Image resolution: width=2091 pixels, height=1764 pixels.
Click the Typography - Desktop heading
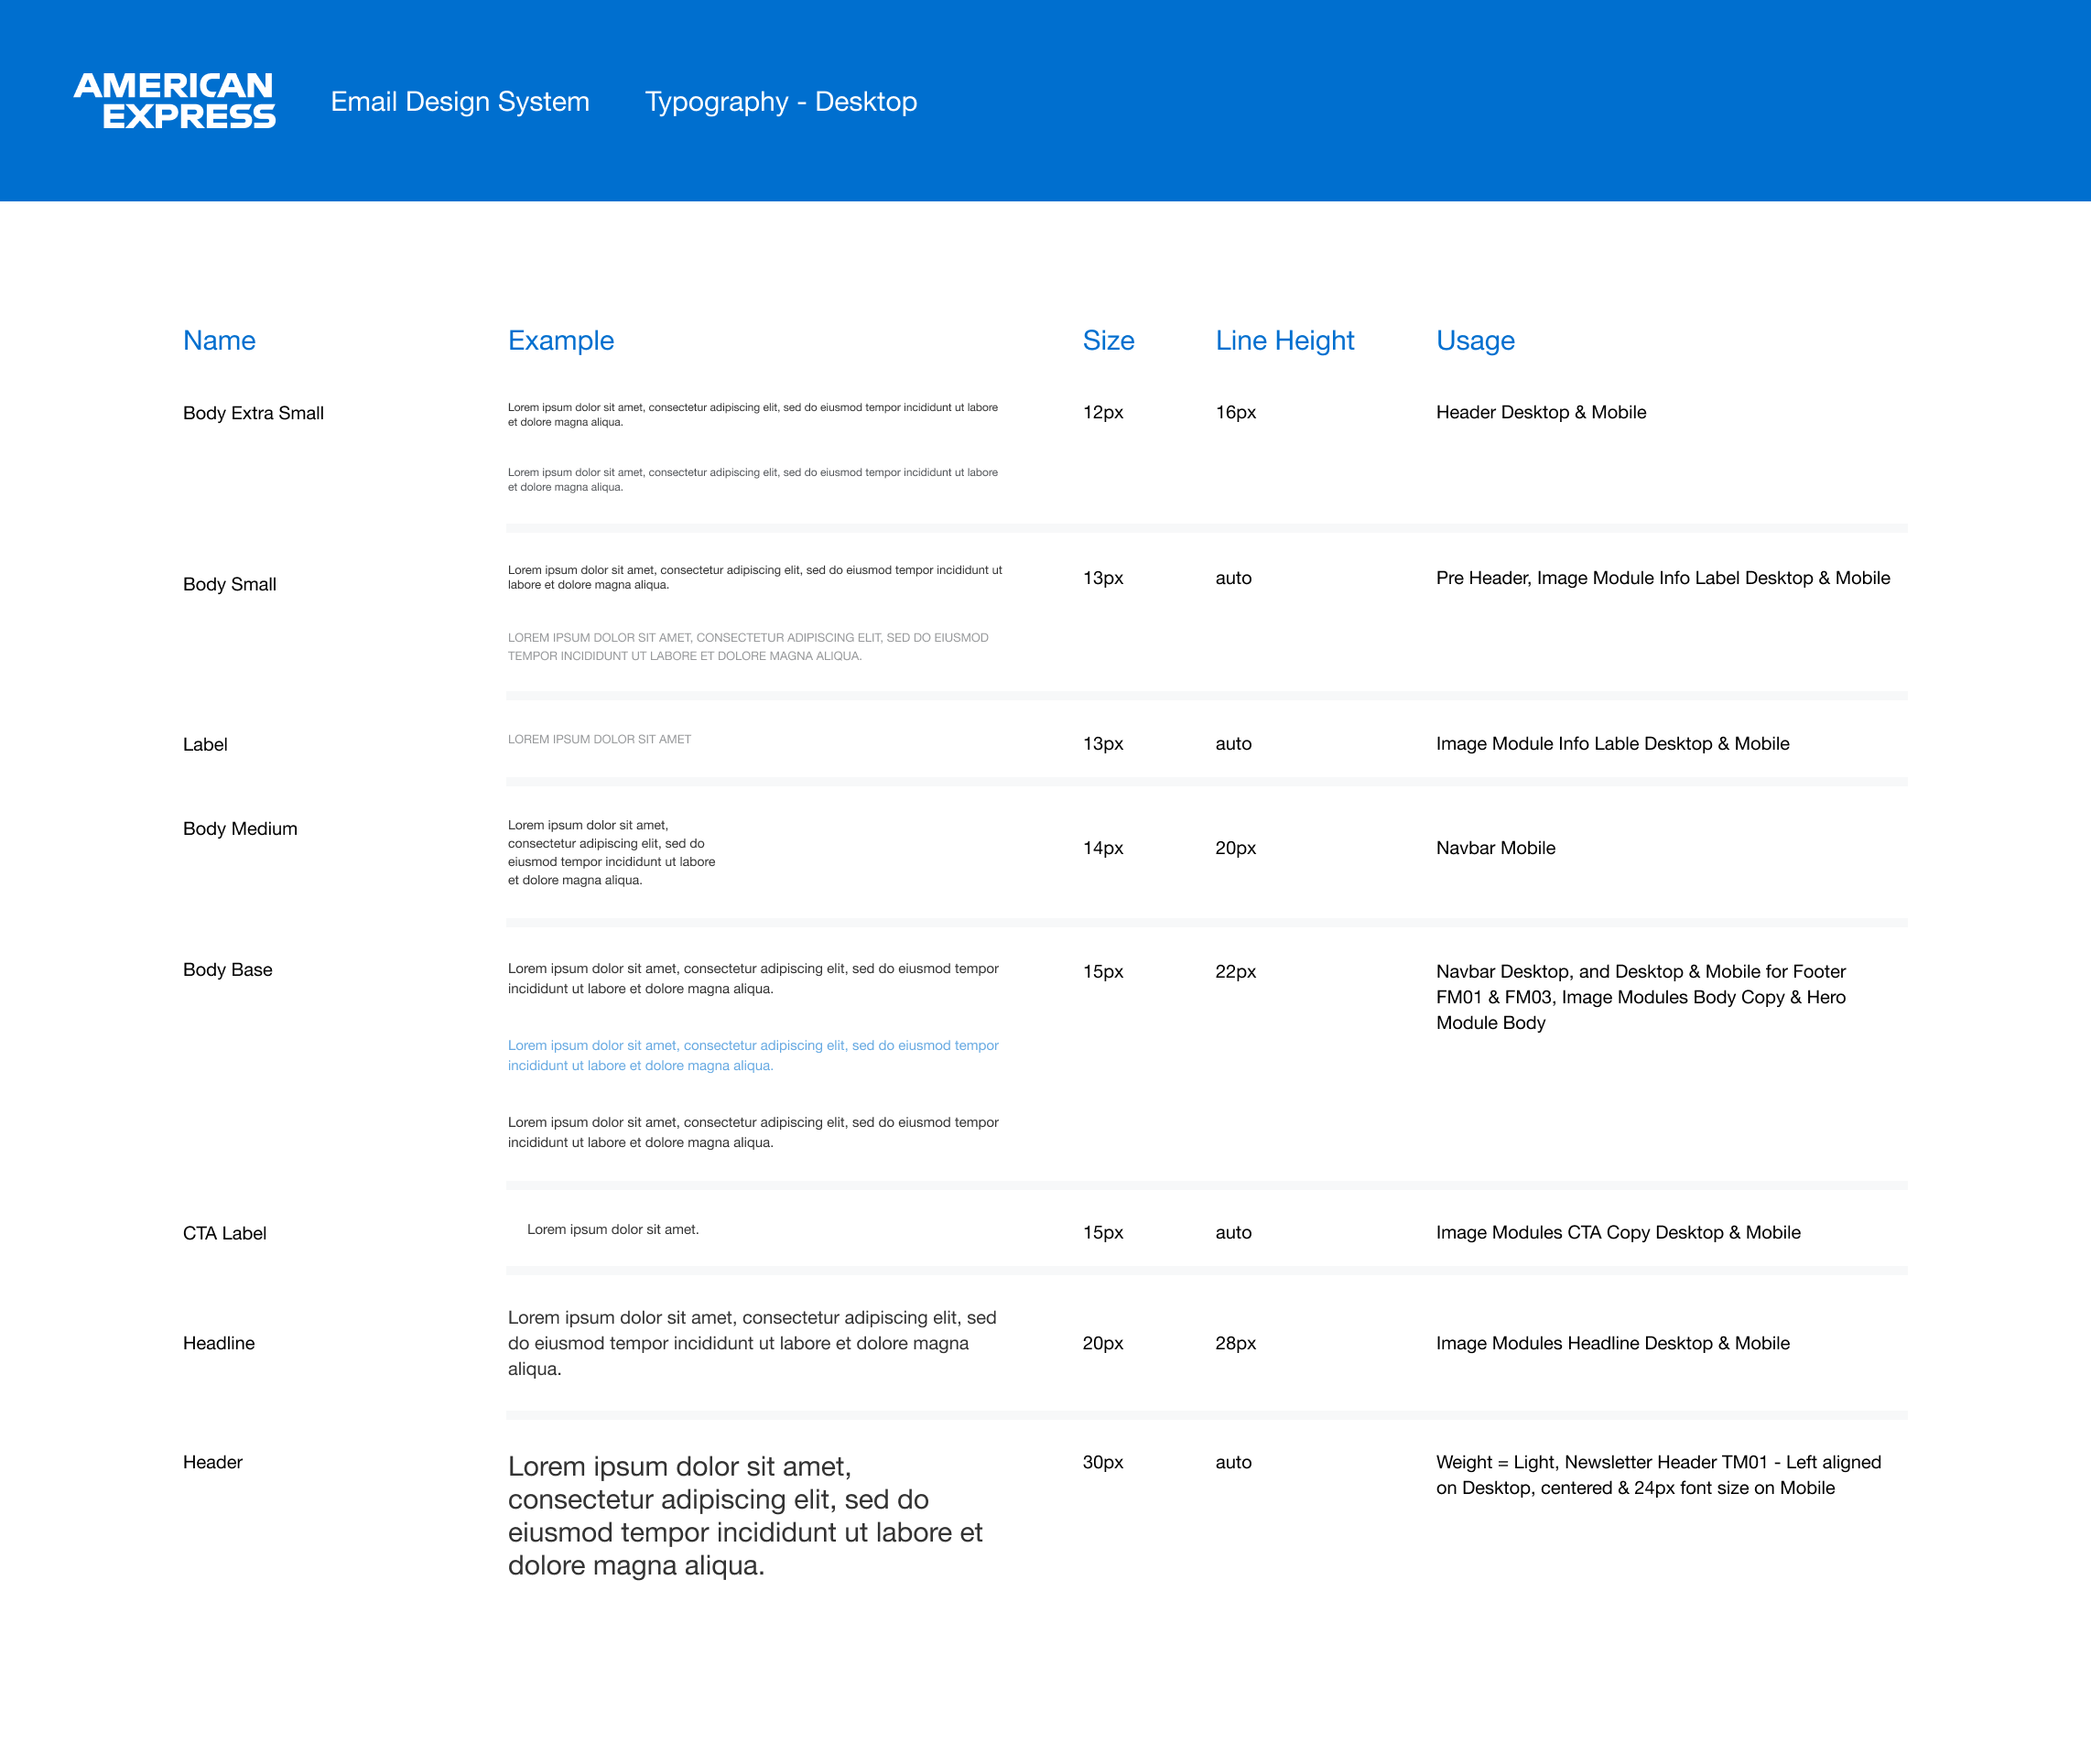tap(781, 101)
